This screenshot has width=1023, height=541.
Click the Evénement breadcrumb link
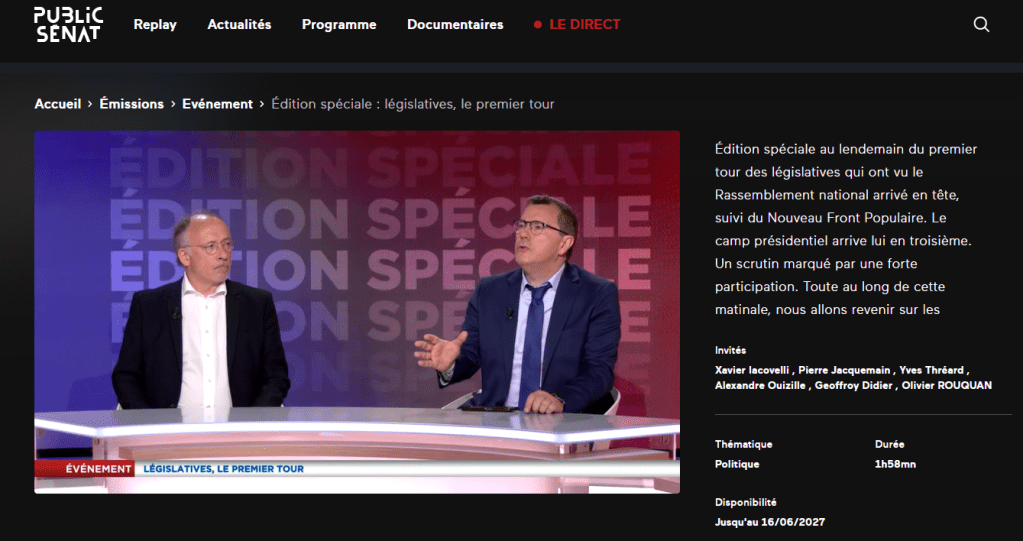(x=217, y=104)
